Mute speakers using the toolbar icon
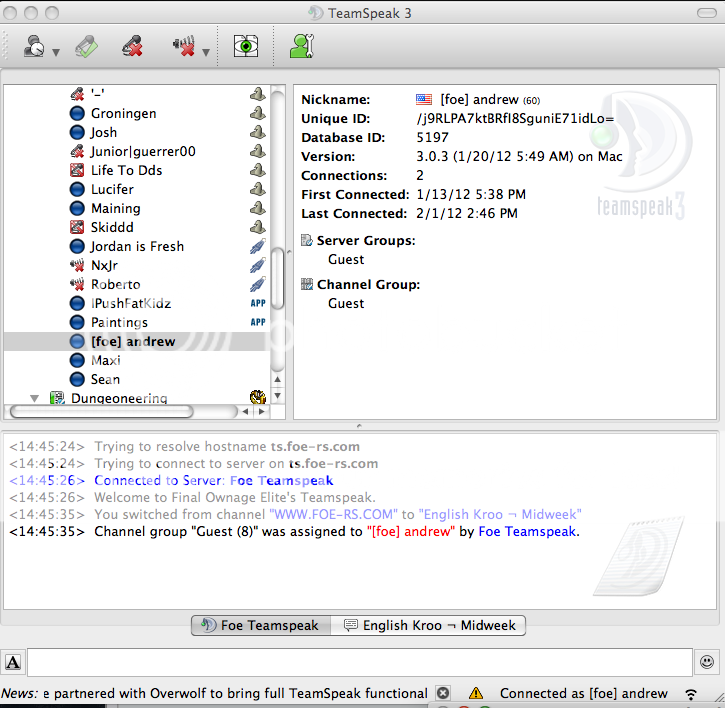 [x=183, y=46]
